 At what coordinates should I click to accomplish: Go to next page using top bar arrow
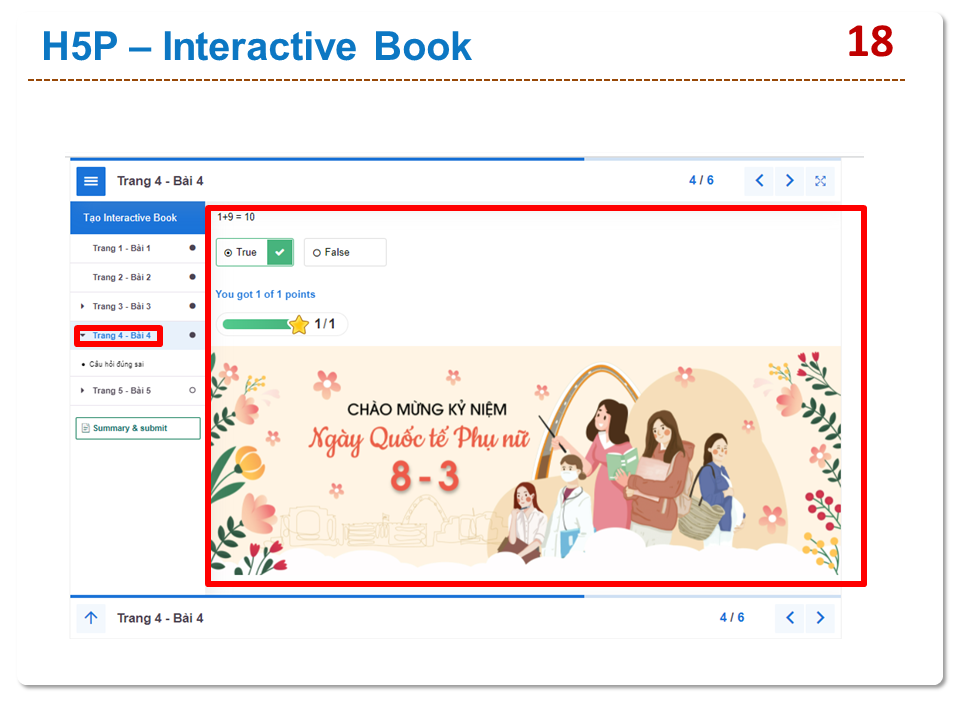coord(790,181)
